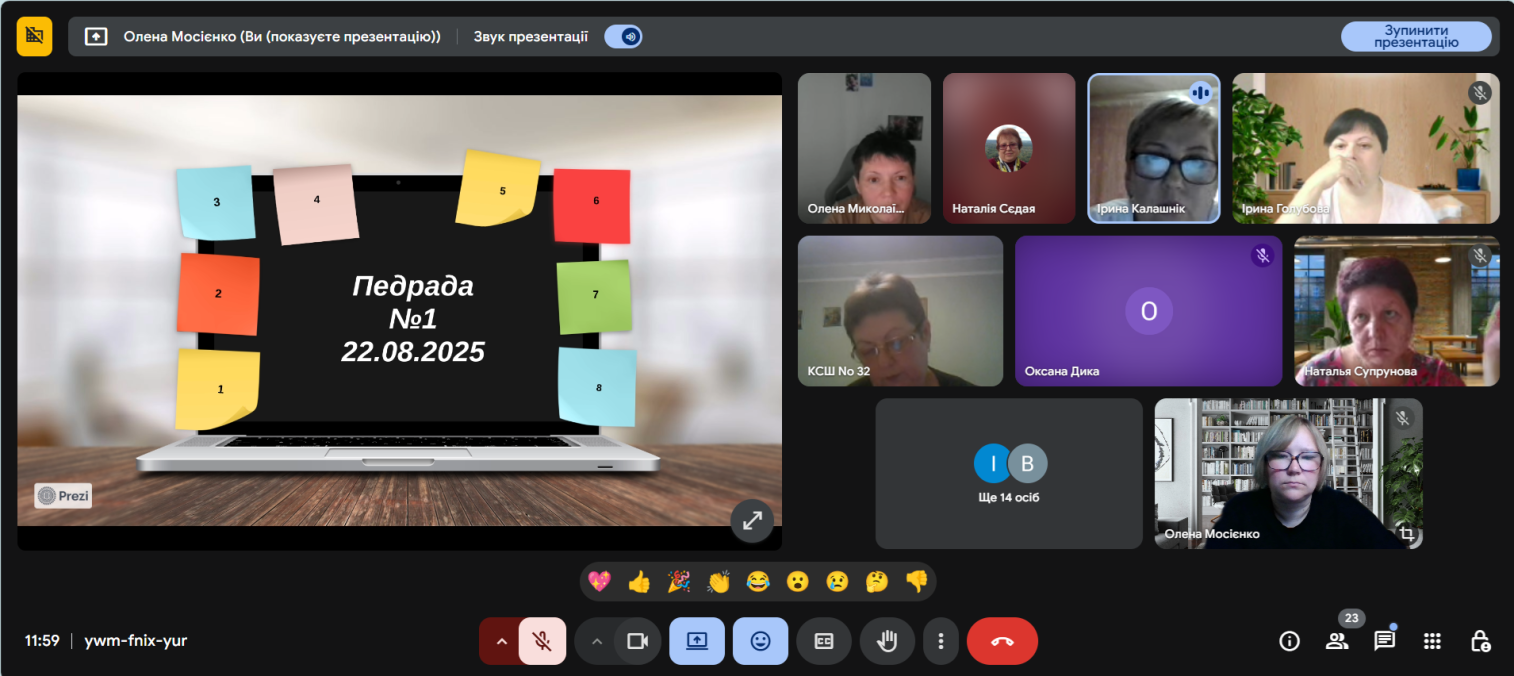The width and height of the screenshot is (1514, 676).
Task: Raise hand using the hand icon
Action: tap(887, 642)
